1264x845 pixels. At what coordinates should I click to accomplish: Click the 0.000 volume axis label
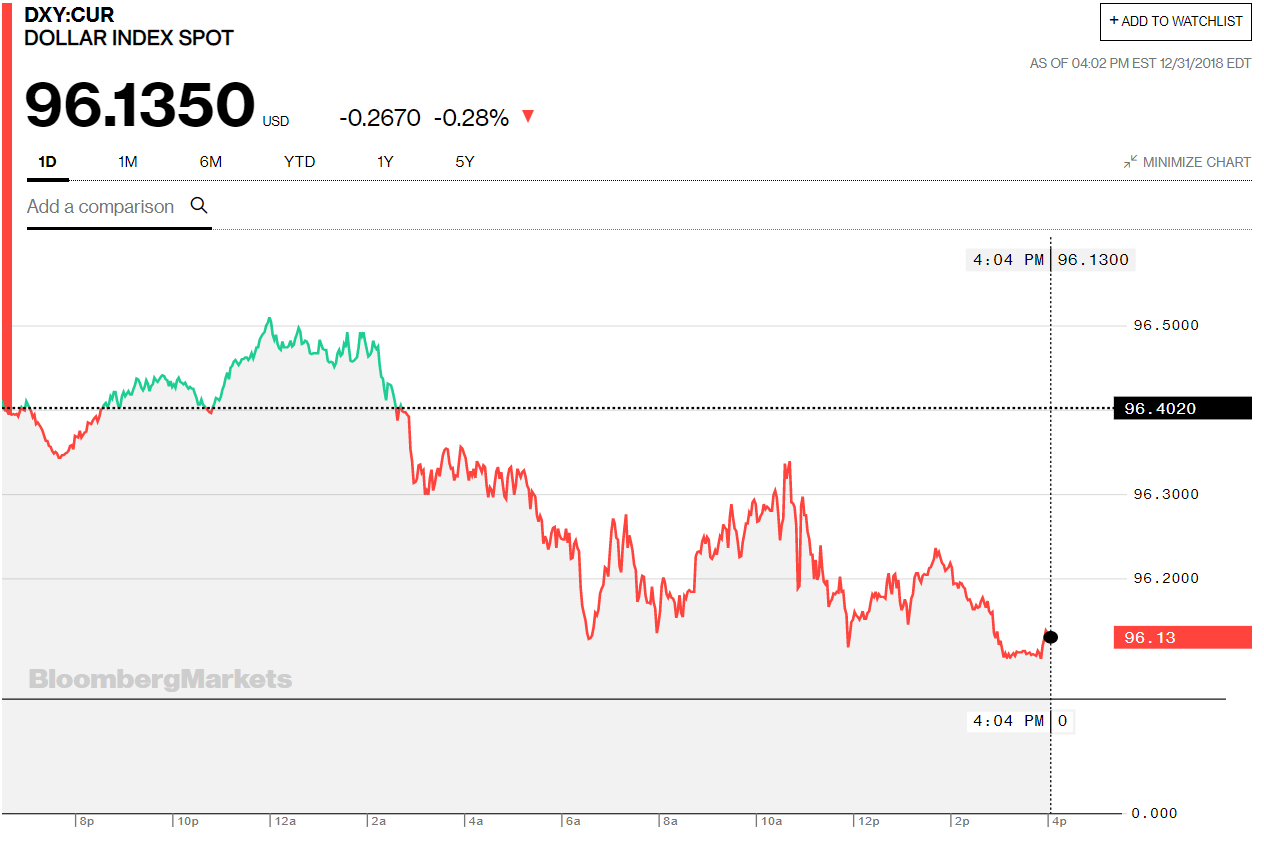[x=1154, y=813]
